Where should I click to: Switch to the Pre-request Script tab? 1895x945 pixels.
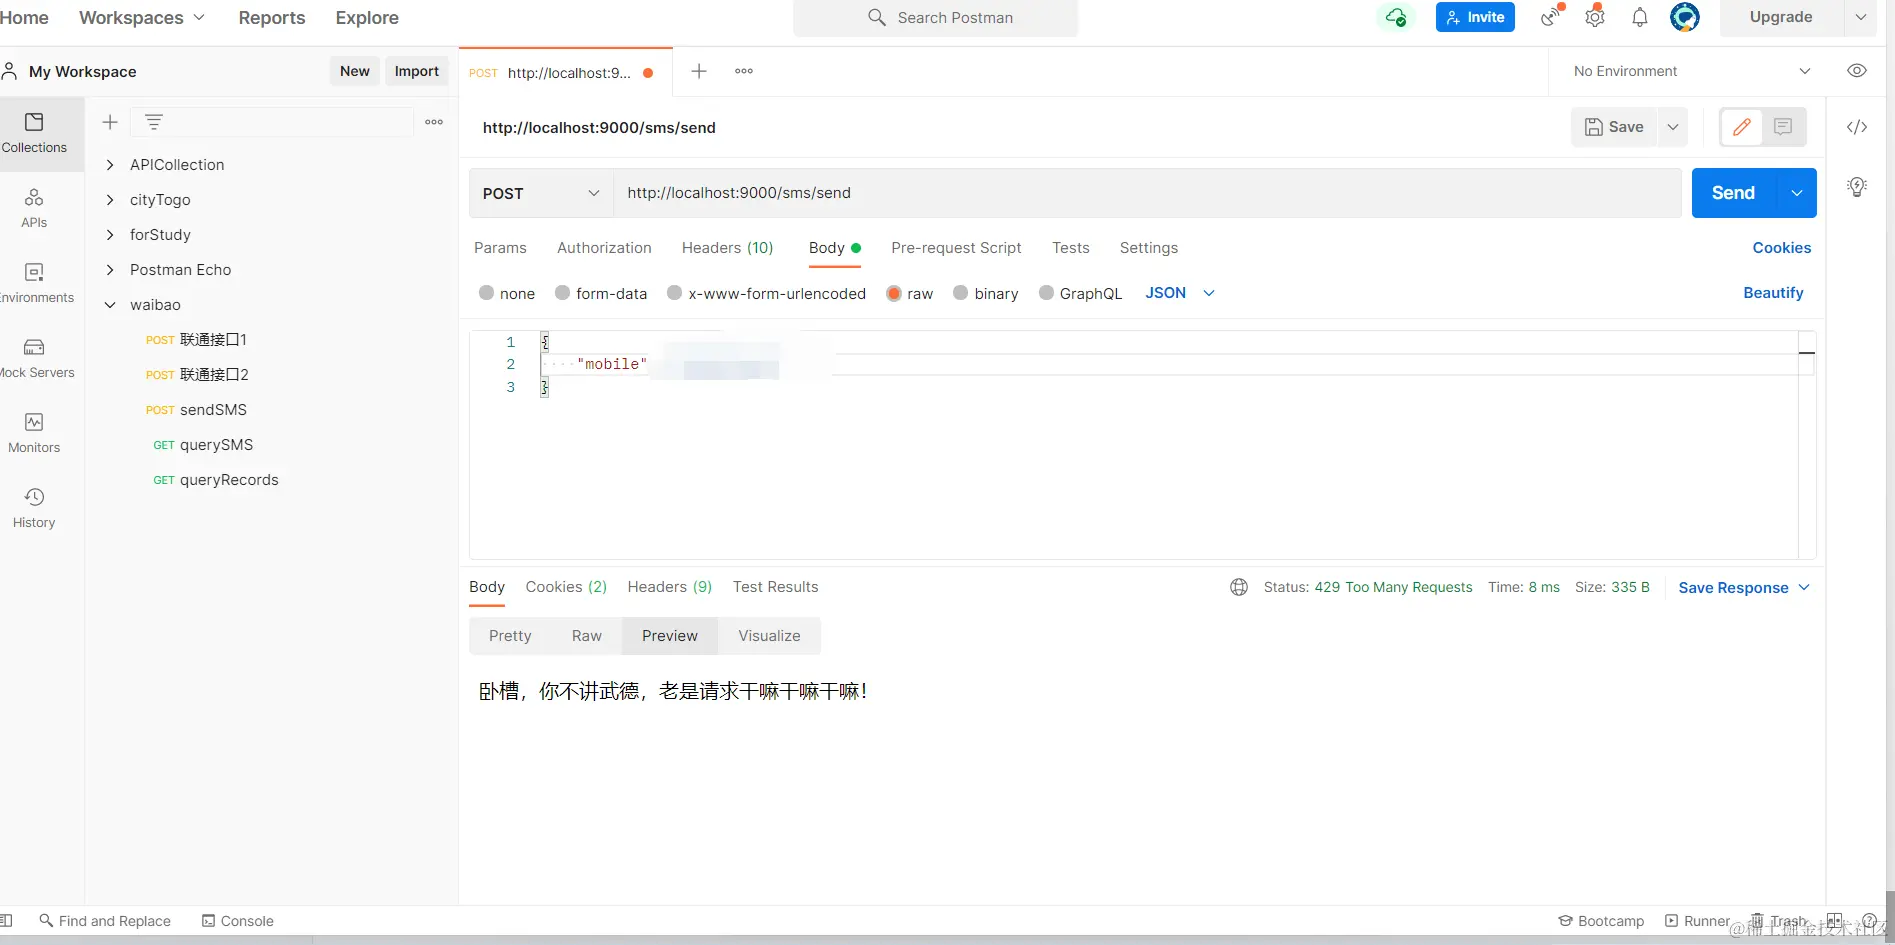(956, 248)
